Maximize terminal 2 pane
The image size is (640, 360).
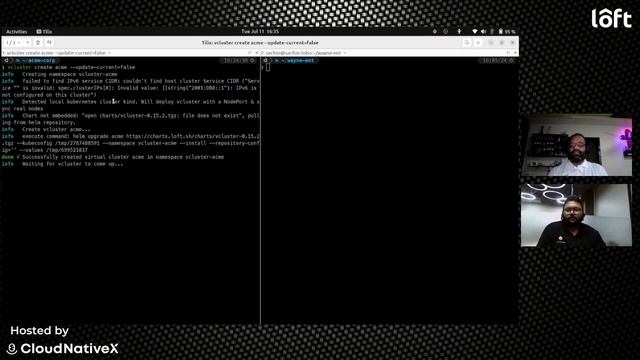508,53
